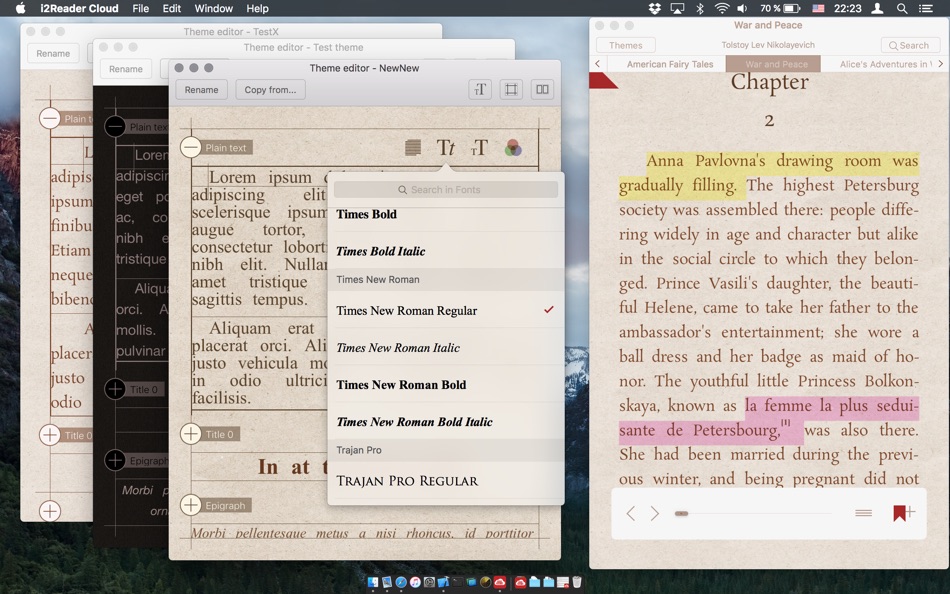950x594 pixels.
Task: Open the color circles picker for Plain text
Action: pyautogui.click(x=513, y=148)
